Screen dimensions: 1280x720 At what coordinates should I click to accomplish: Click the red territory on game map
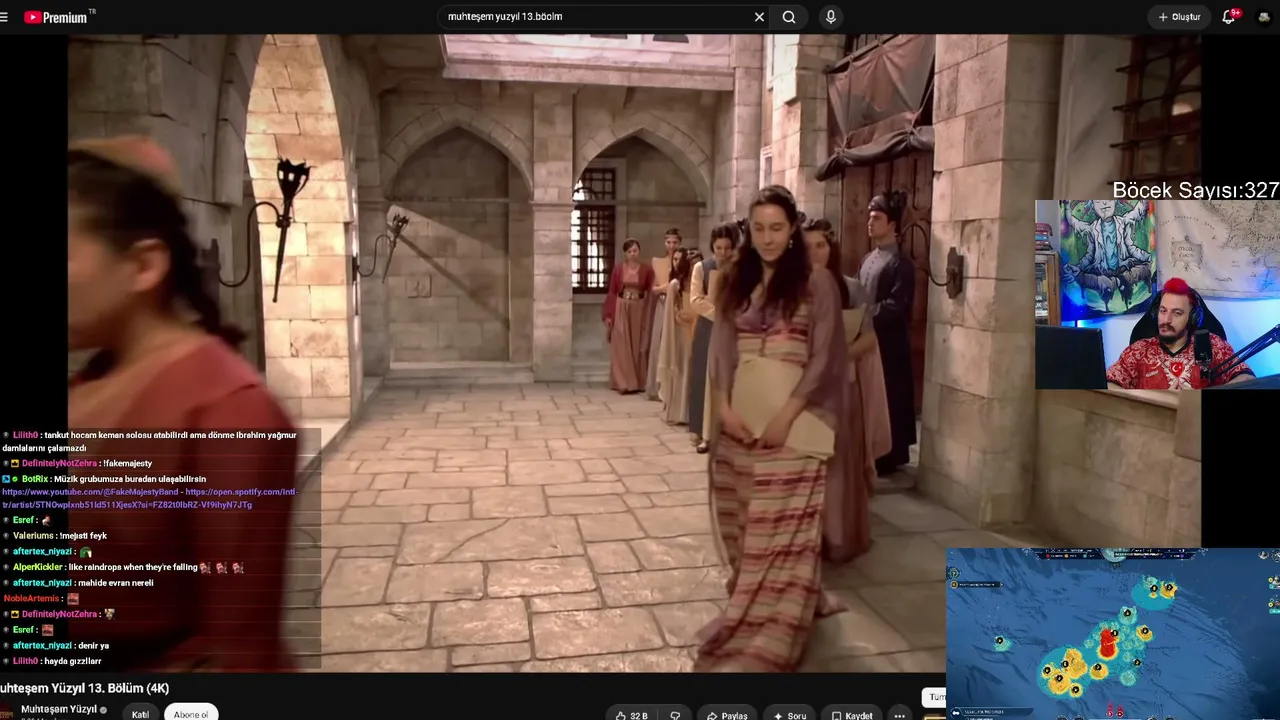(1108, 642)
